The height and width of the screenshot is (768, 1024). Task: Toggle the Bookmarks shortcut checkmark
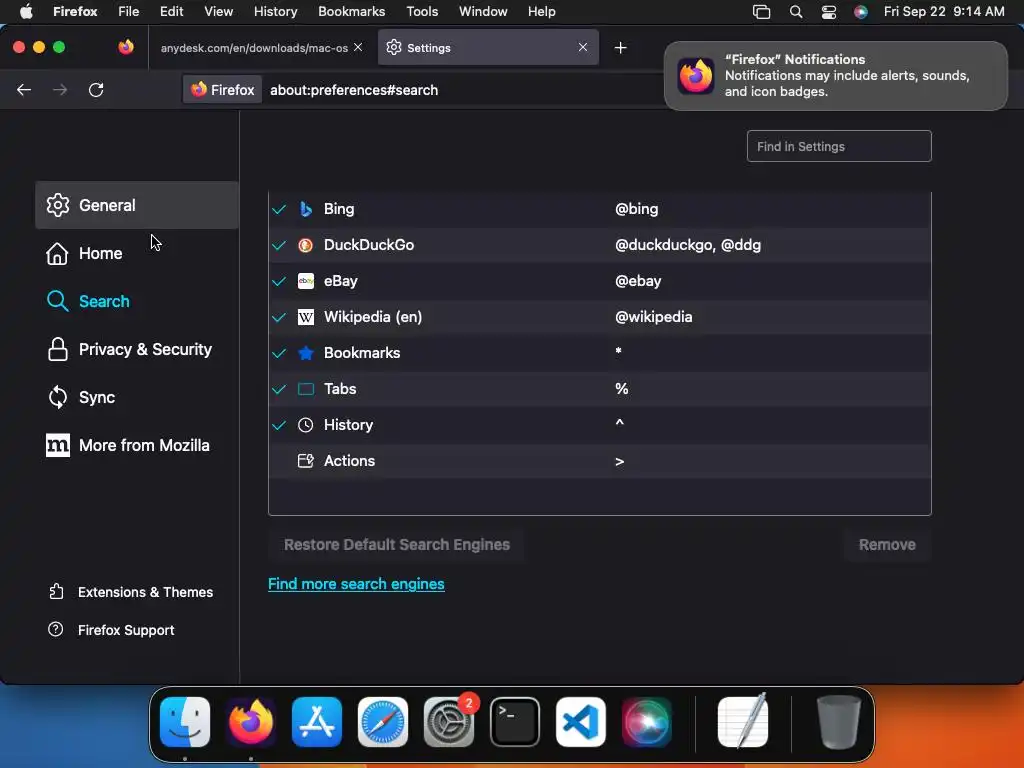tap(279, 353)
